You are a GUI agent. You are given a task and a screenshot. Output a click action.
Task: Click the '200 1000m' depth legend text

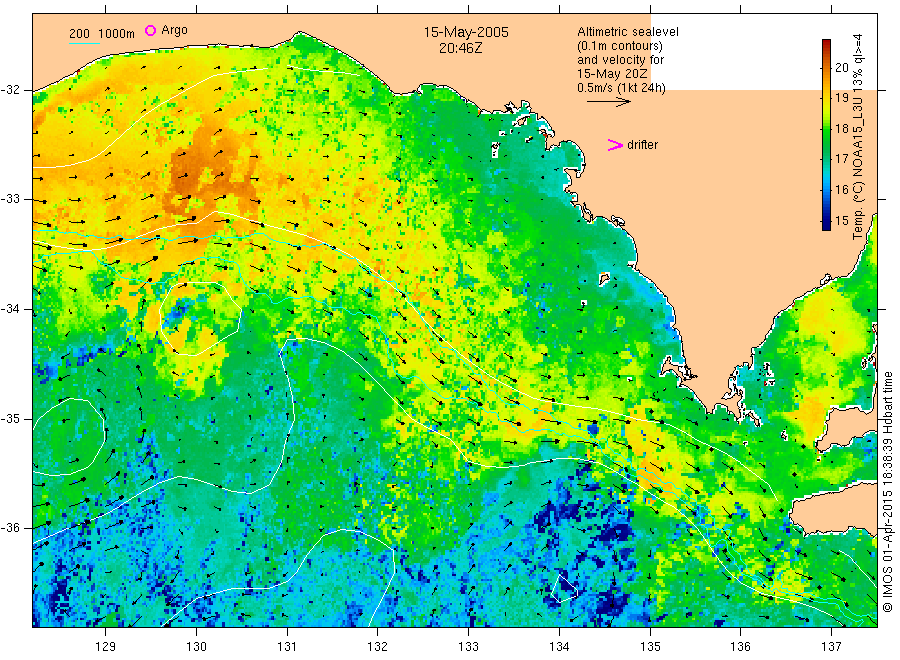[102, 34]
